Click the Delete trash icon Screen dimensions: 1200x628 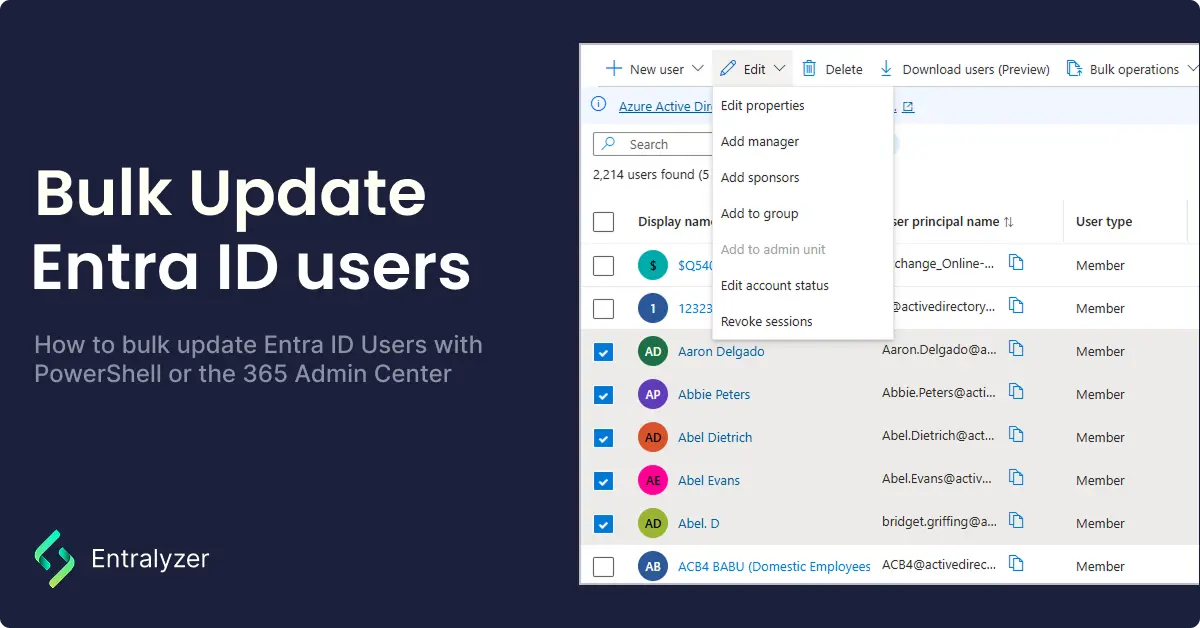(811, 68)
